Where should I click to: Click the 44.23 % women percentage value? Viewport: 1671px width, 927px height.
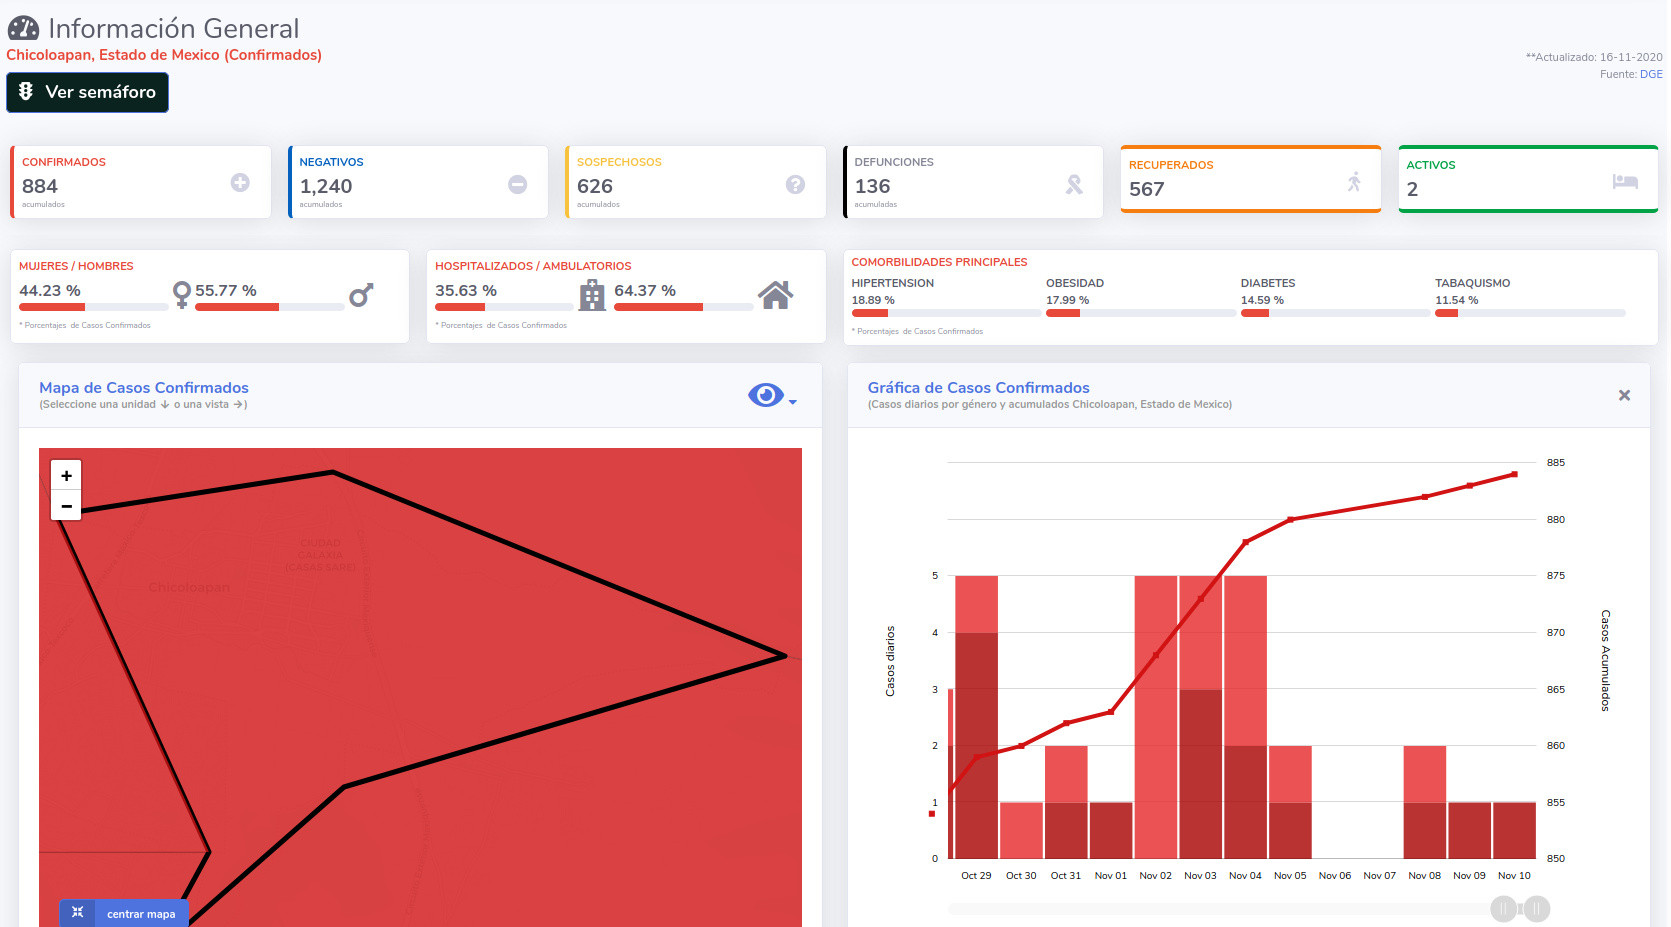(x=50, y=290)
